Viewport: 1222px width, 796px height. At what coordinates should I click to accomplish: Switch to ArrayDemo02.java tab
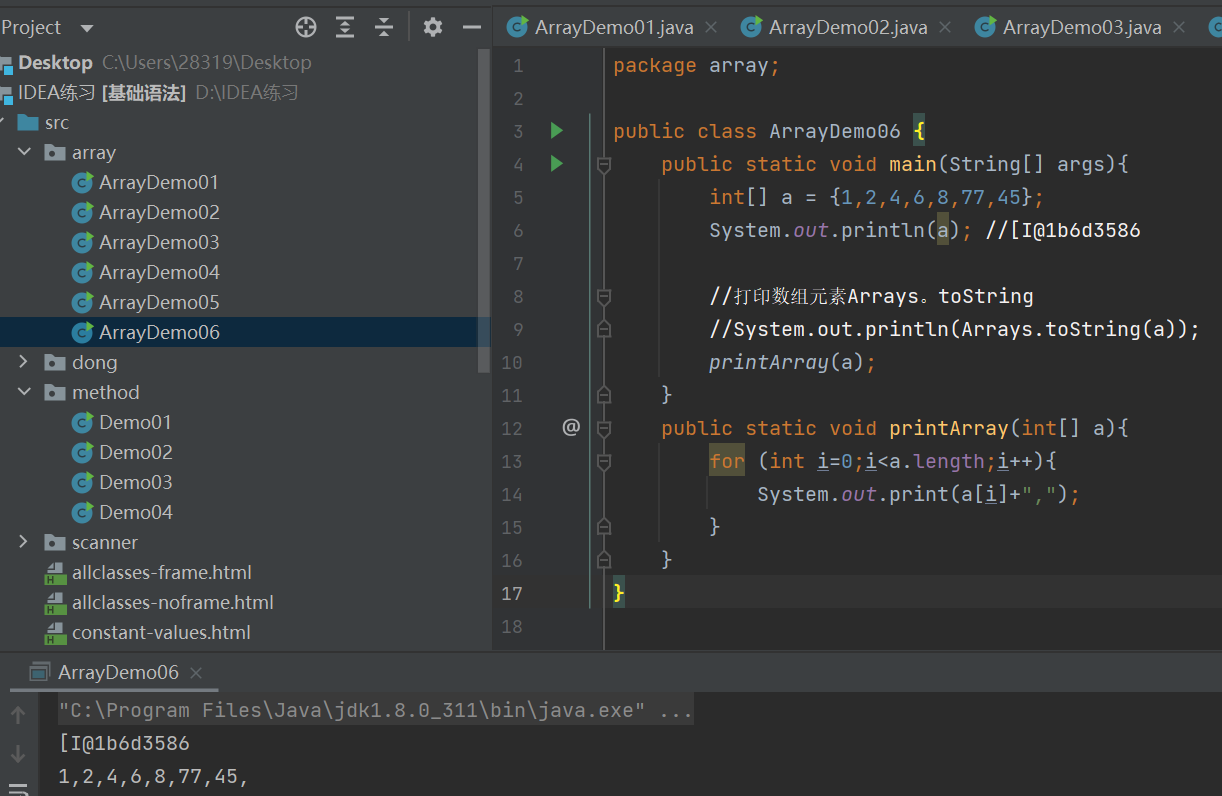(x=845, y=27)
